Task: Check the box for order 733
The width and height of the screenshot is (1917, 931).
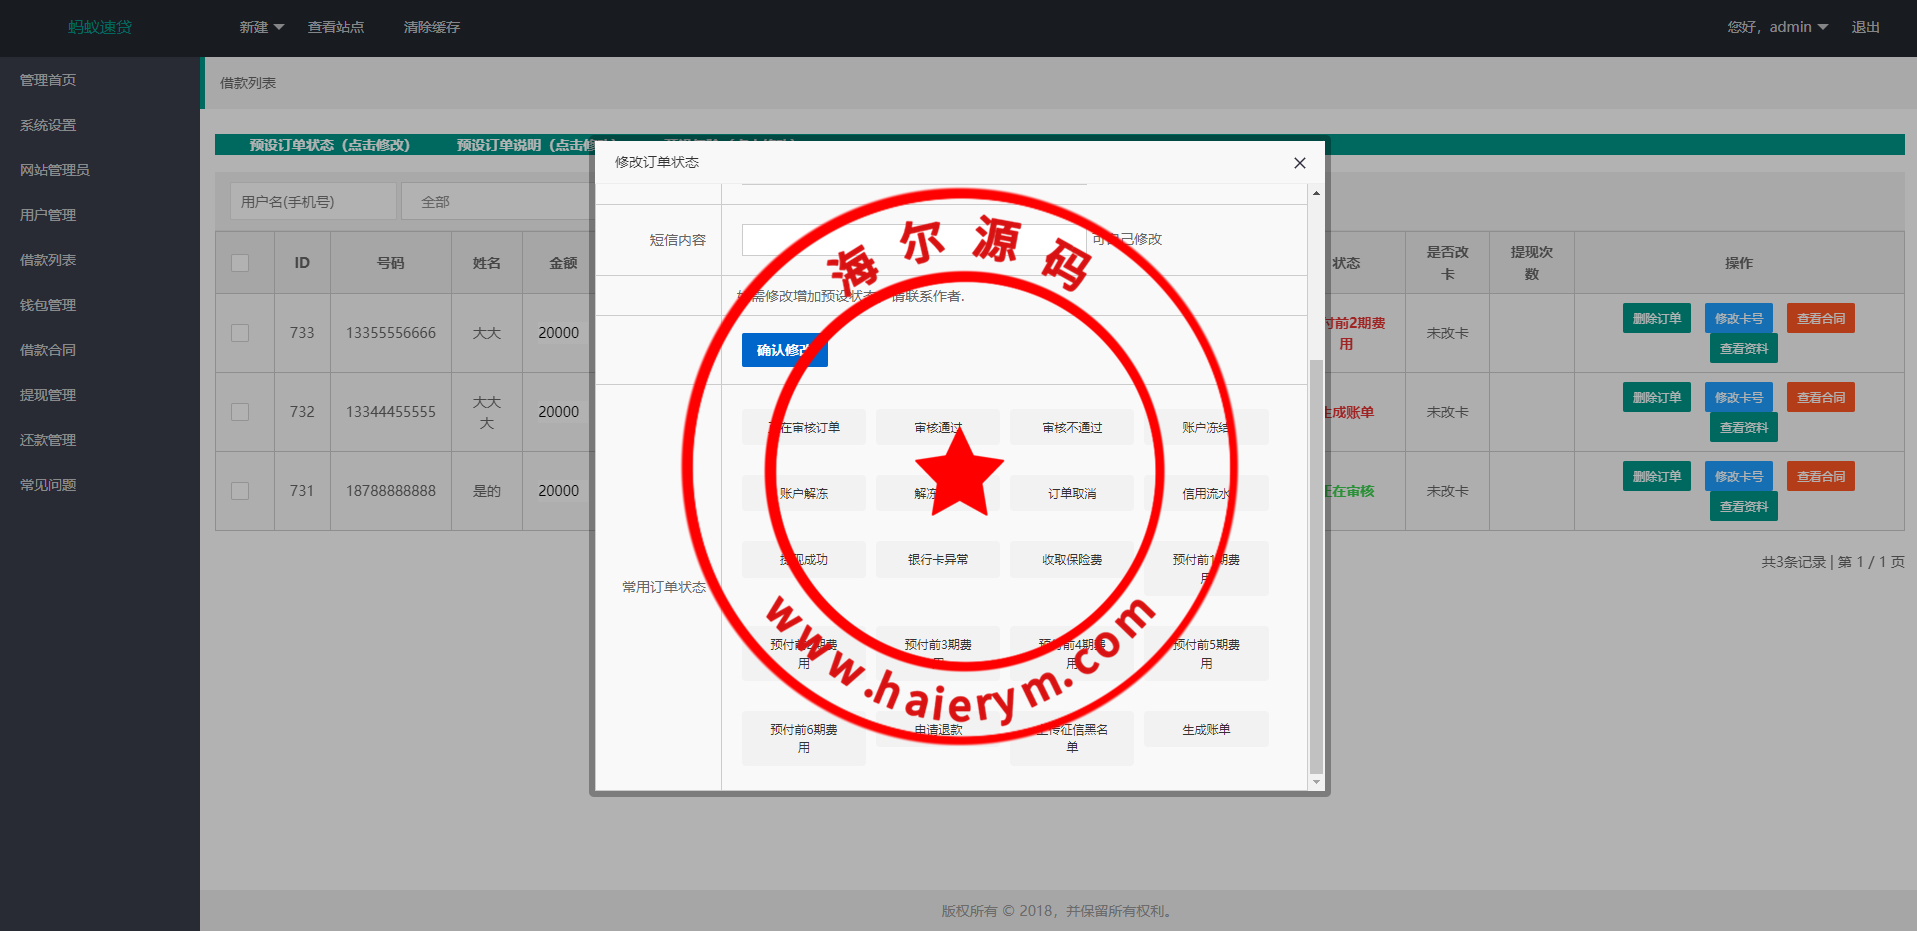Action: click(240, 333)
